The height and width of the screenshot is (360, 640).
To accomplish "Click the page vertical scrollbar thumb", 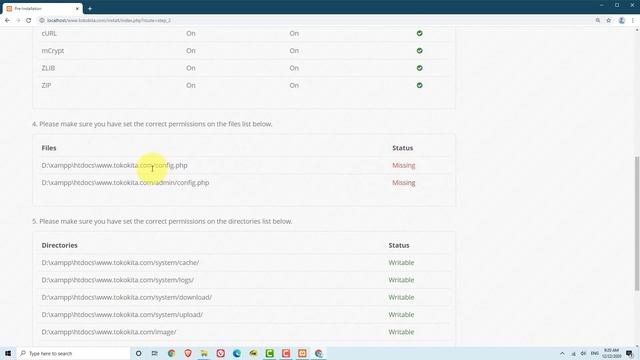I will 637,223.
